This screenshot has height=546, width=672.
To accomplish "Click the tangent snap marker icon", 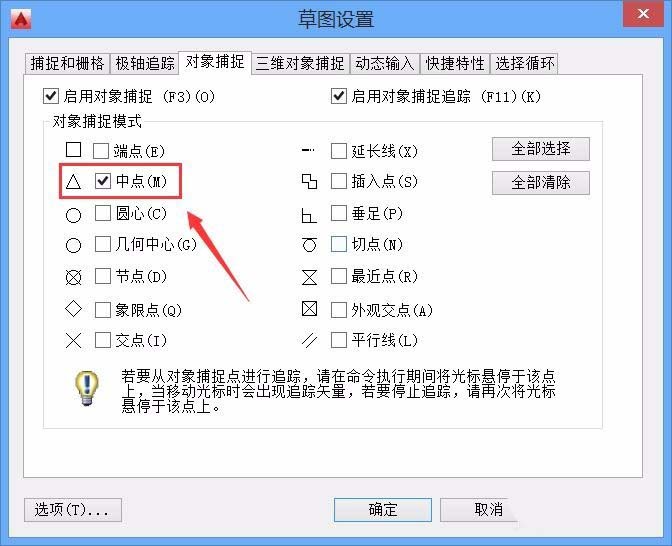I will pyautogui.click(x=309, y=244).
